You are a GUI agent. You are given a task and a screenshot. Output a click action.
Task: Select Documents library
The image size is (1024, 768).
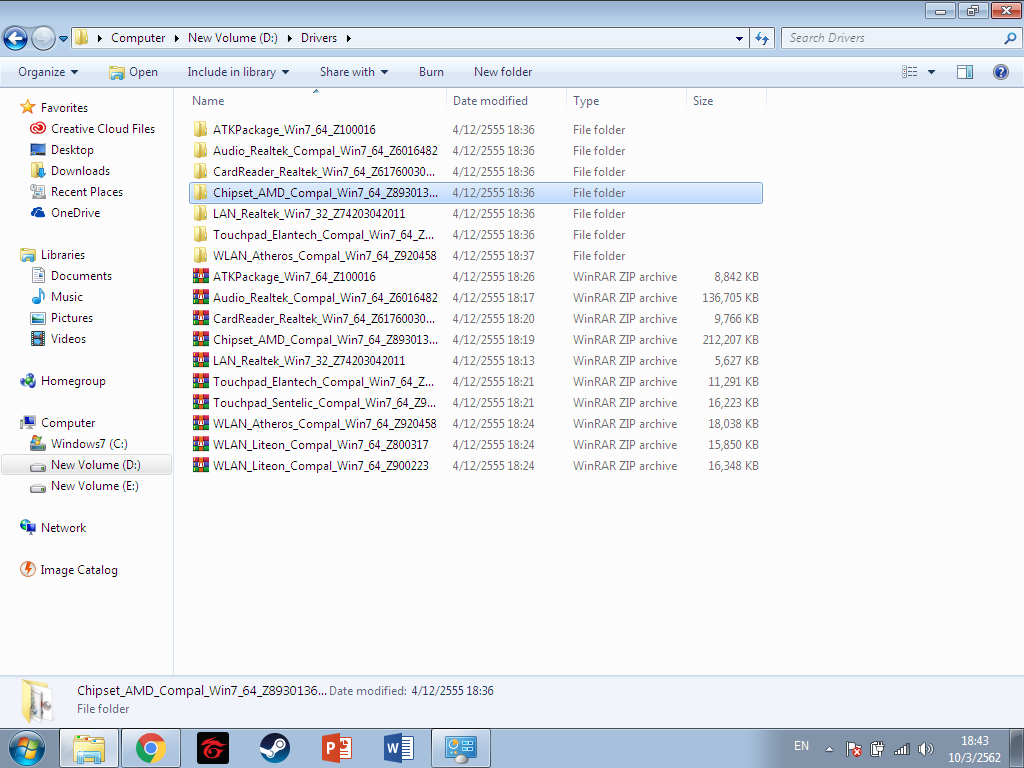pos(71,276)
